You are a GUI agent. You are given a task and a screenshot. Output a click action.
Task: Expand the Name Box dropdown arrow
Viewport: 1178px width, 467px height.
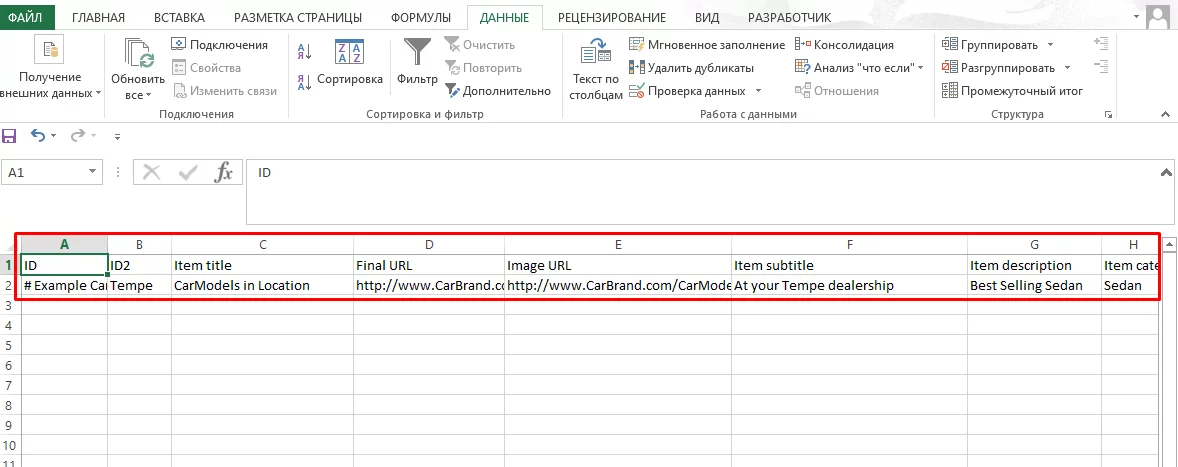coord(93,172)
